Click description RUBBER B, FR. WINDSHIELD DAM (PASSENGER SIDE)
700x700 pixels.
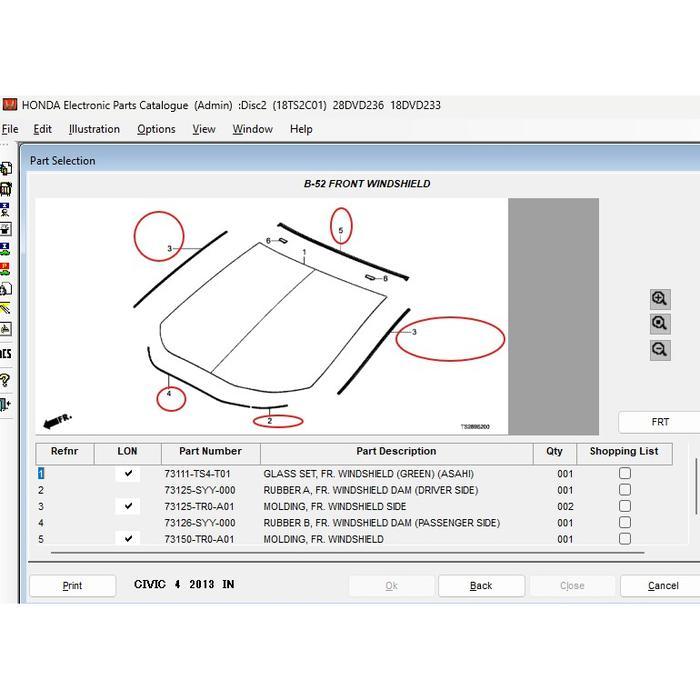(x=382, y=523)
